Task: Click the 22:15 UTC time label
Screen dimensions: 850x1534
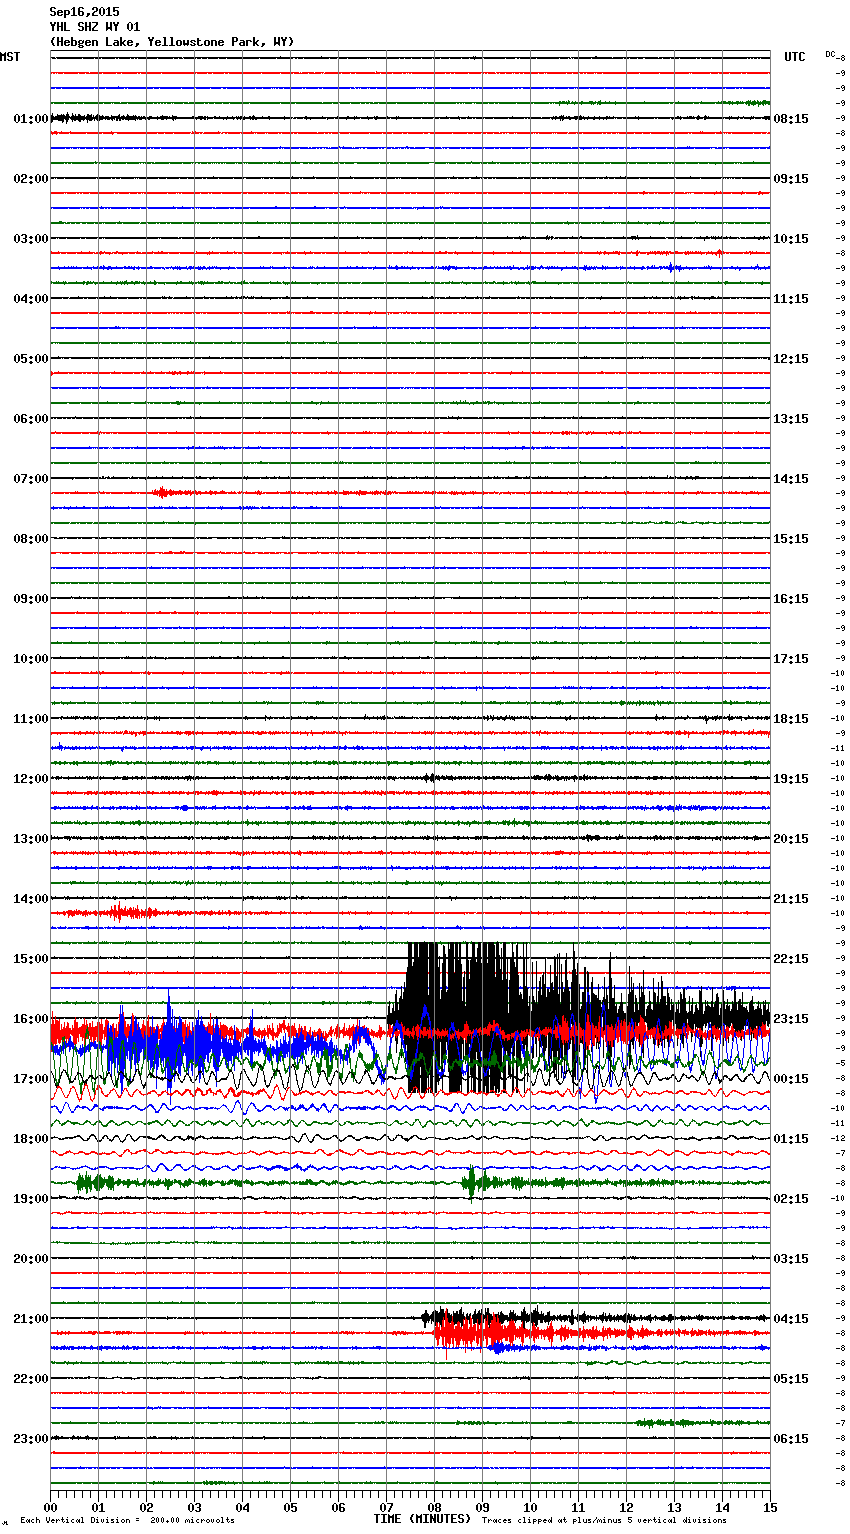Action: click(791, 959)
